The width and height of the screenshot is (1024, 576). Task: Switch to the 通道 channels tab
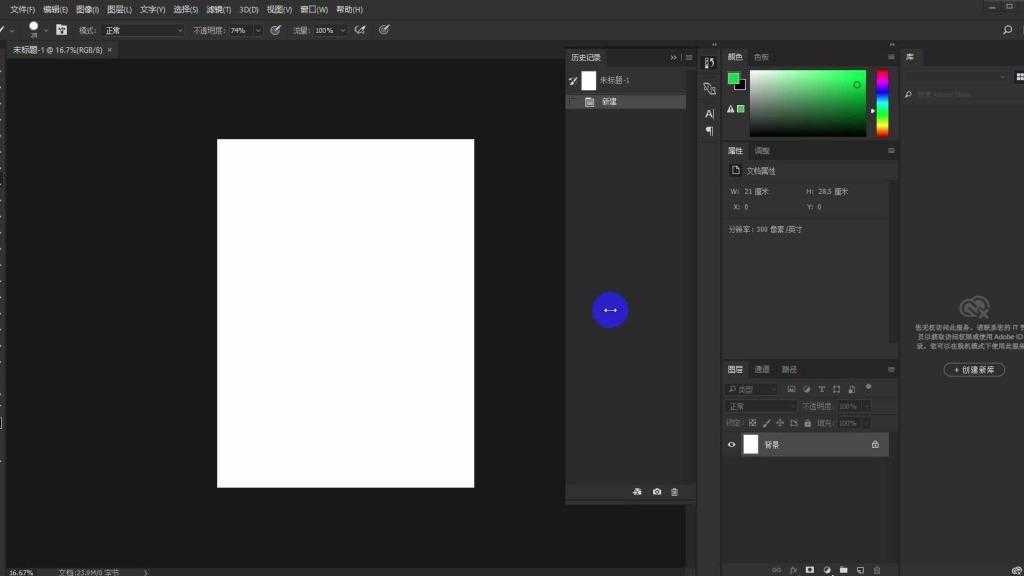coord(762,369)
